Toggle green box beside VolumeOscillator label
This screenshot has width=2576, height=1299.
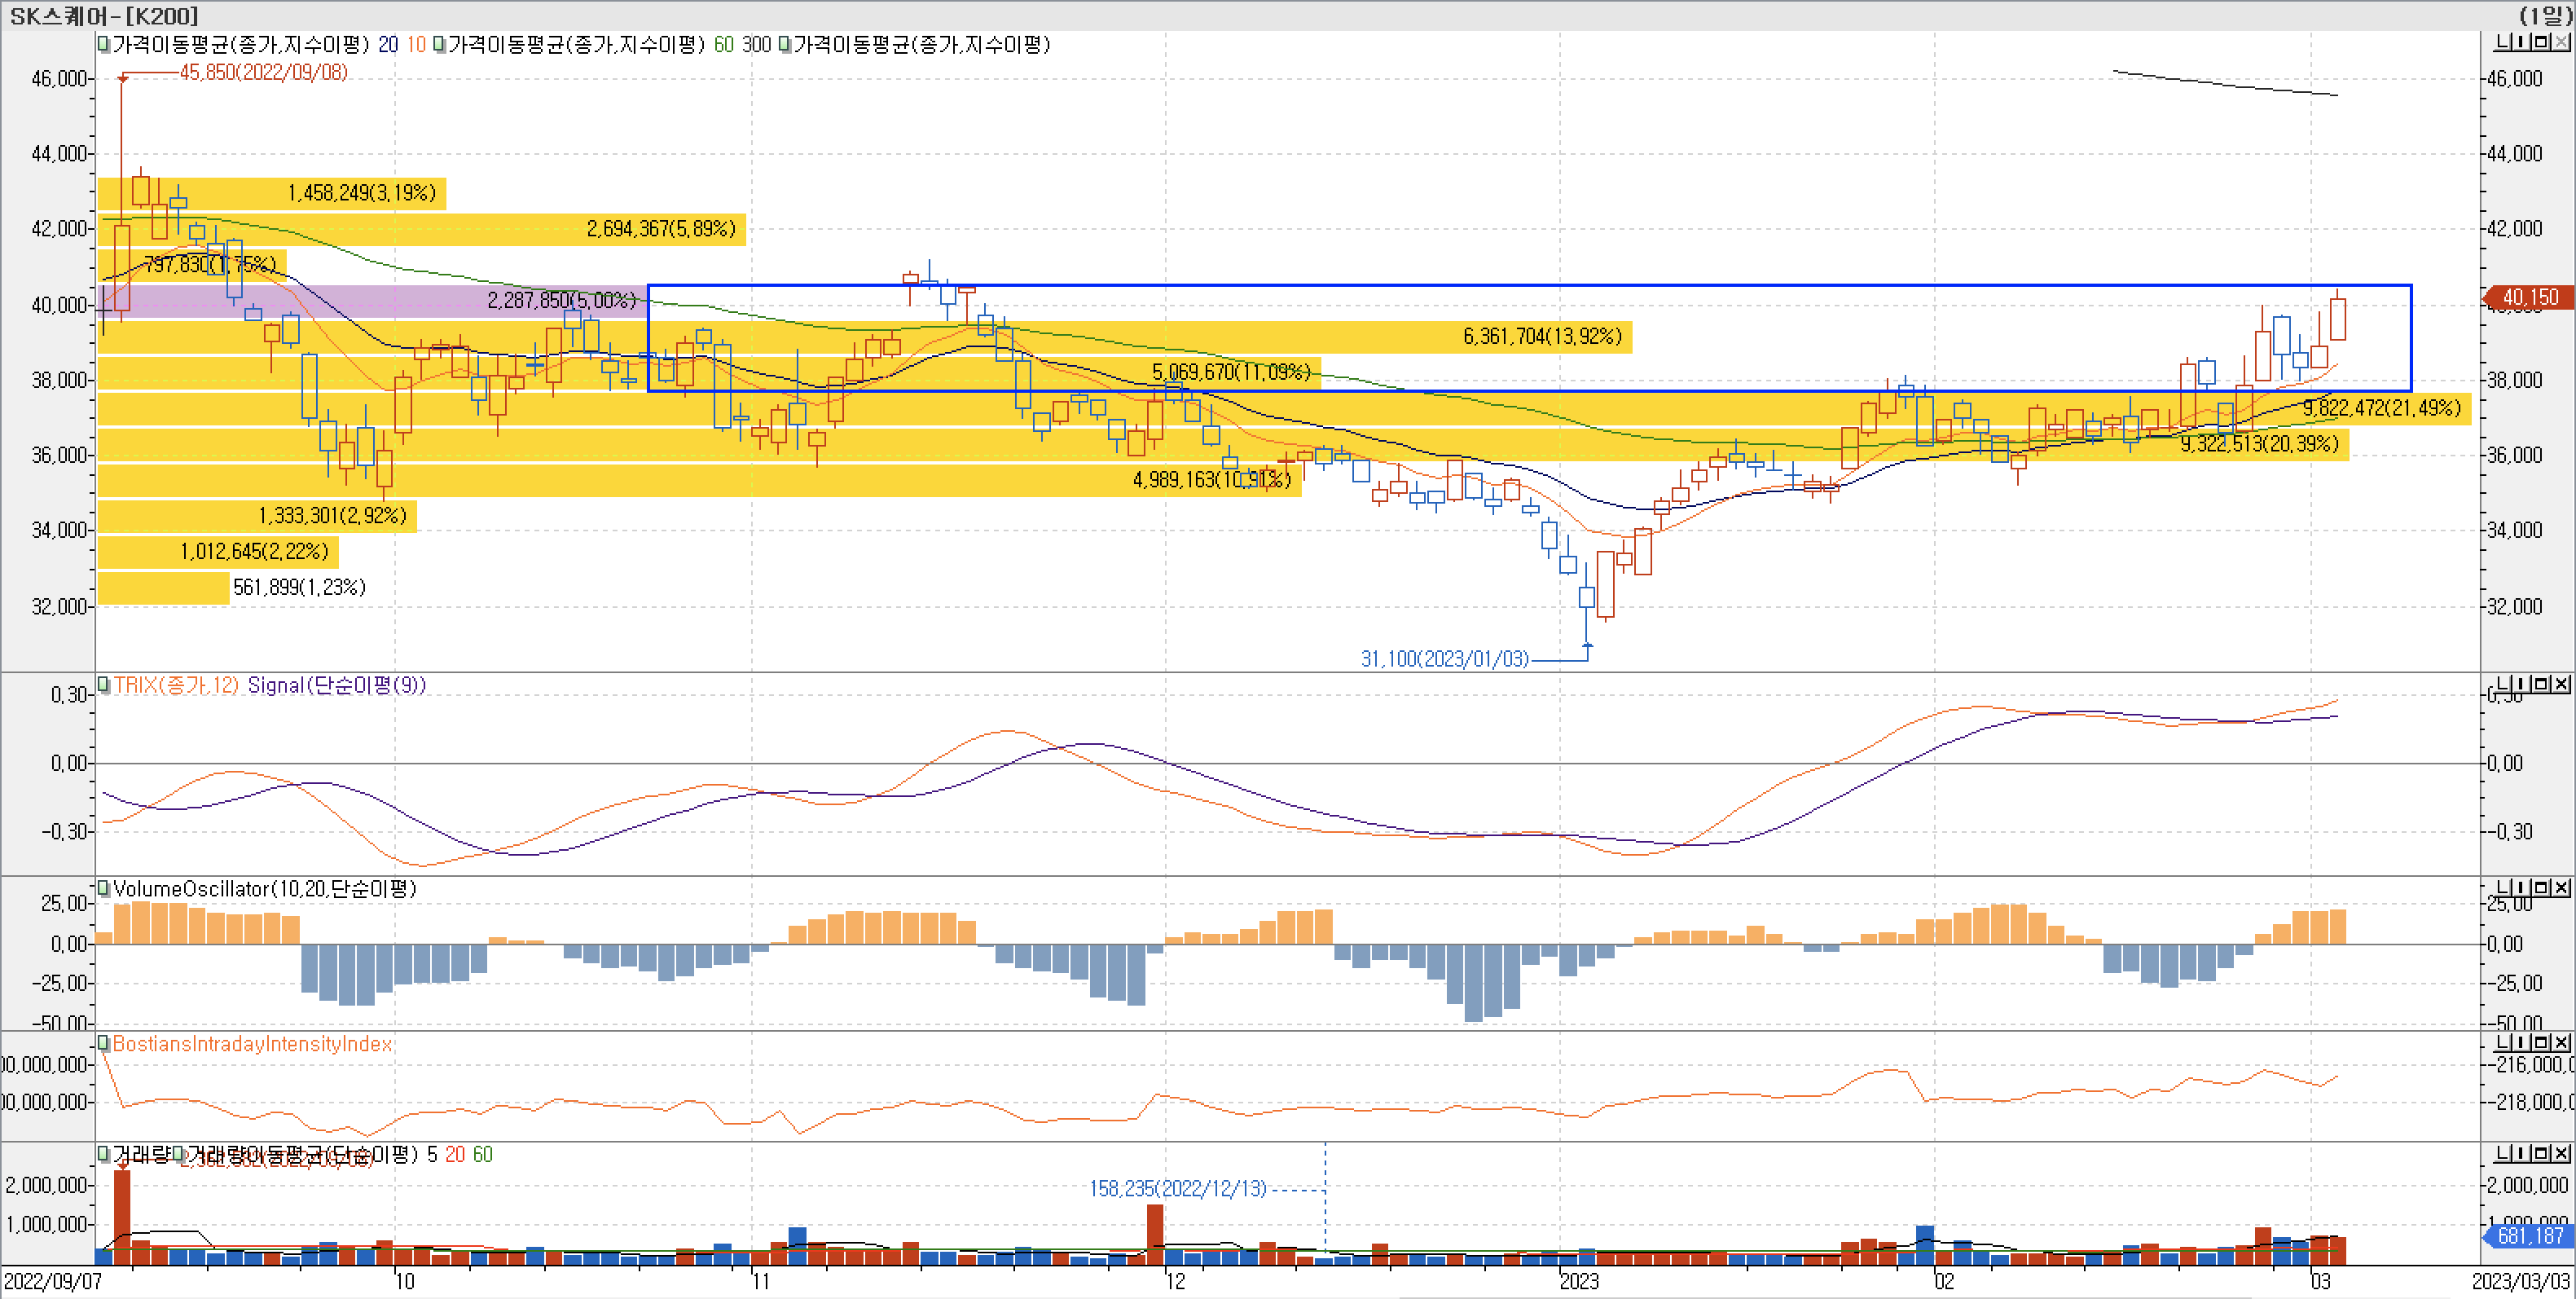click(x=103, y=889)
